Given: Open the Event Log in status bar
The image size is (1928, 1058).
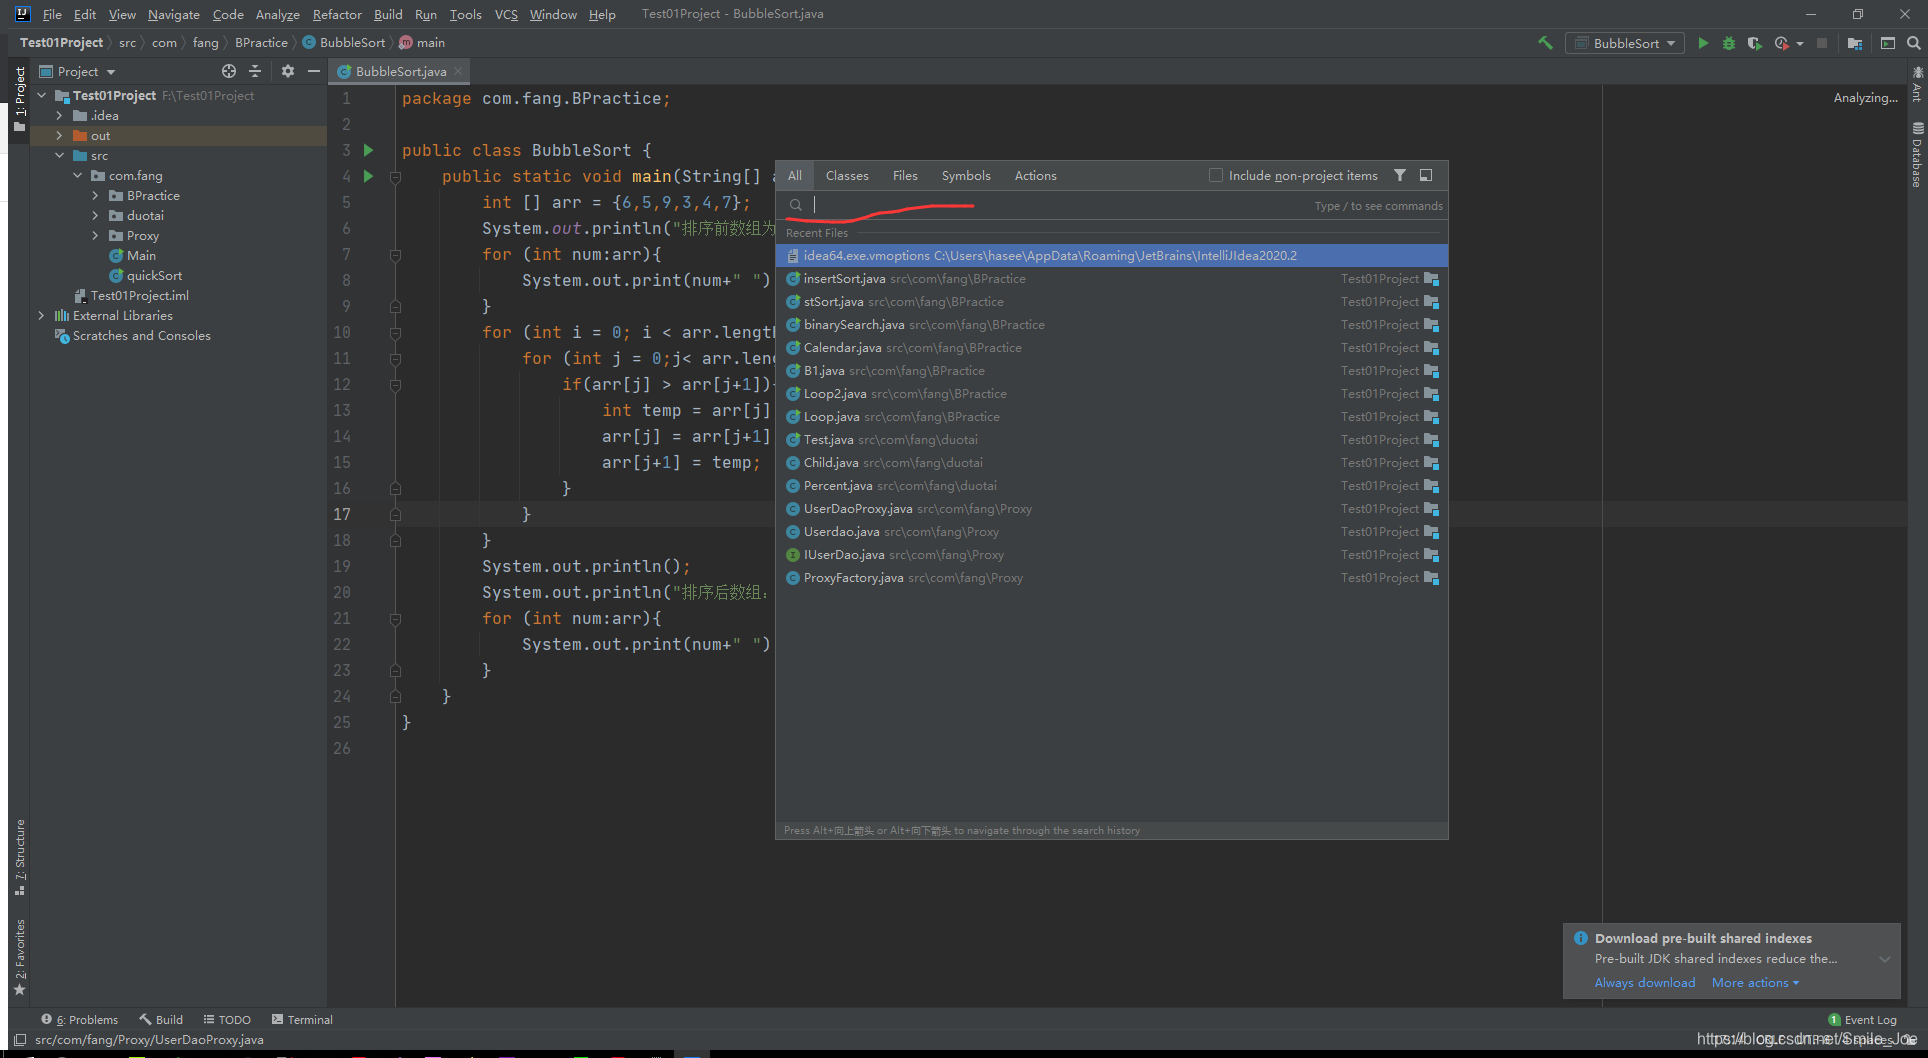Looking at the screenshot, I should click(x=1862, y=1020).
